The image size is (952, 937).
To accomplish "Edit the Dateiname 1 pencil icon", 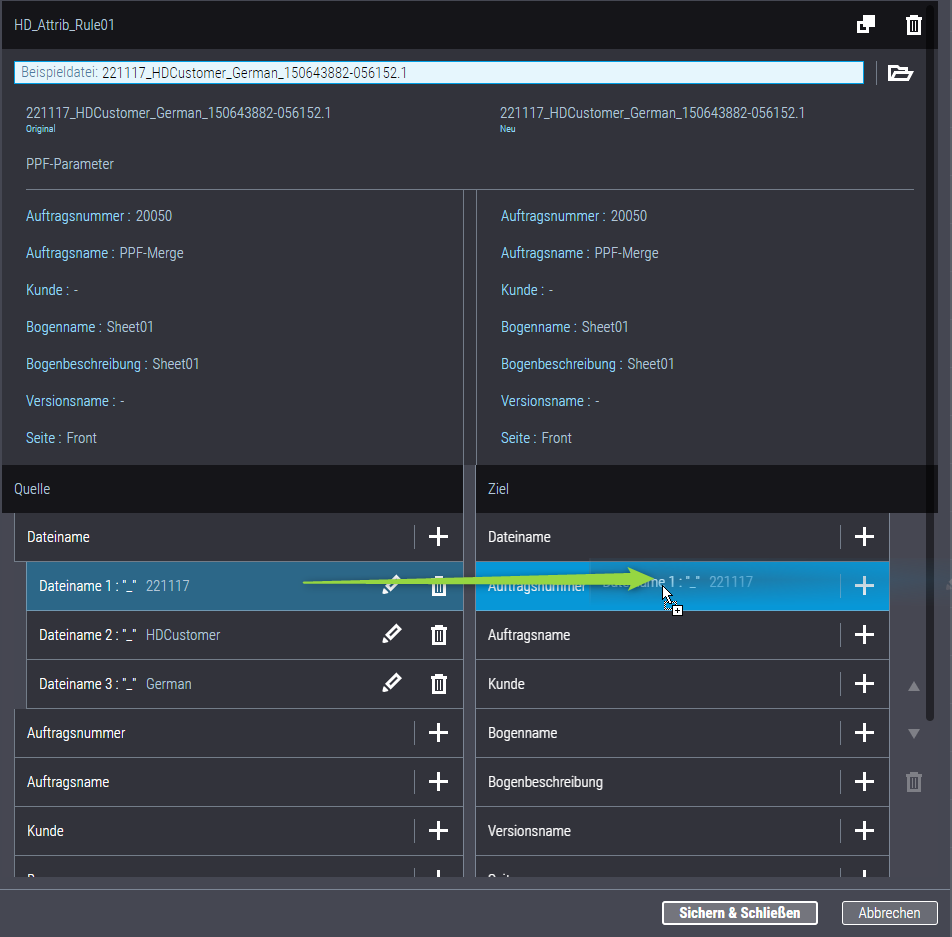I will (x=392, y=586).
